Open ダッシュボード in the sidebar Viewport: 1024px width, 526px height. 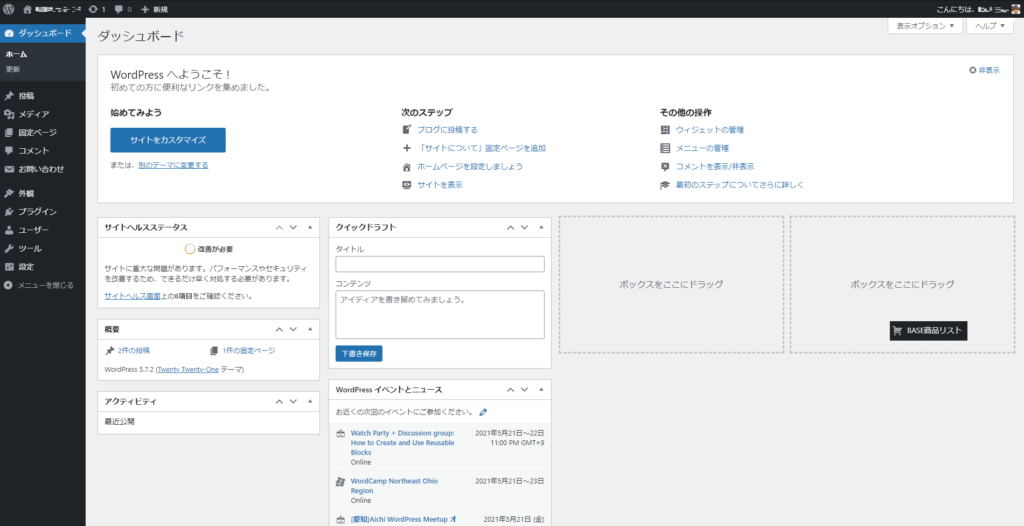pos(42,33)
